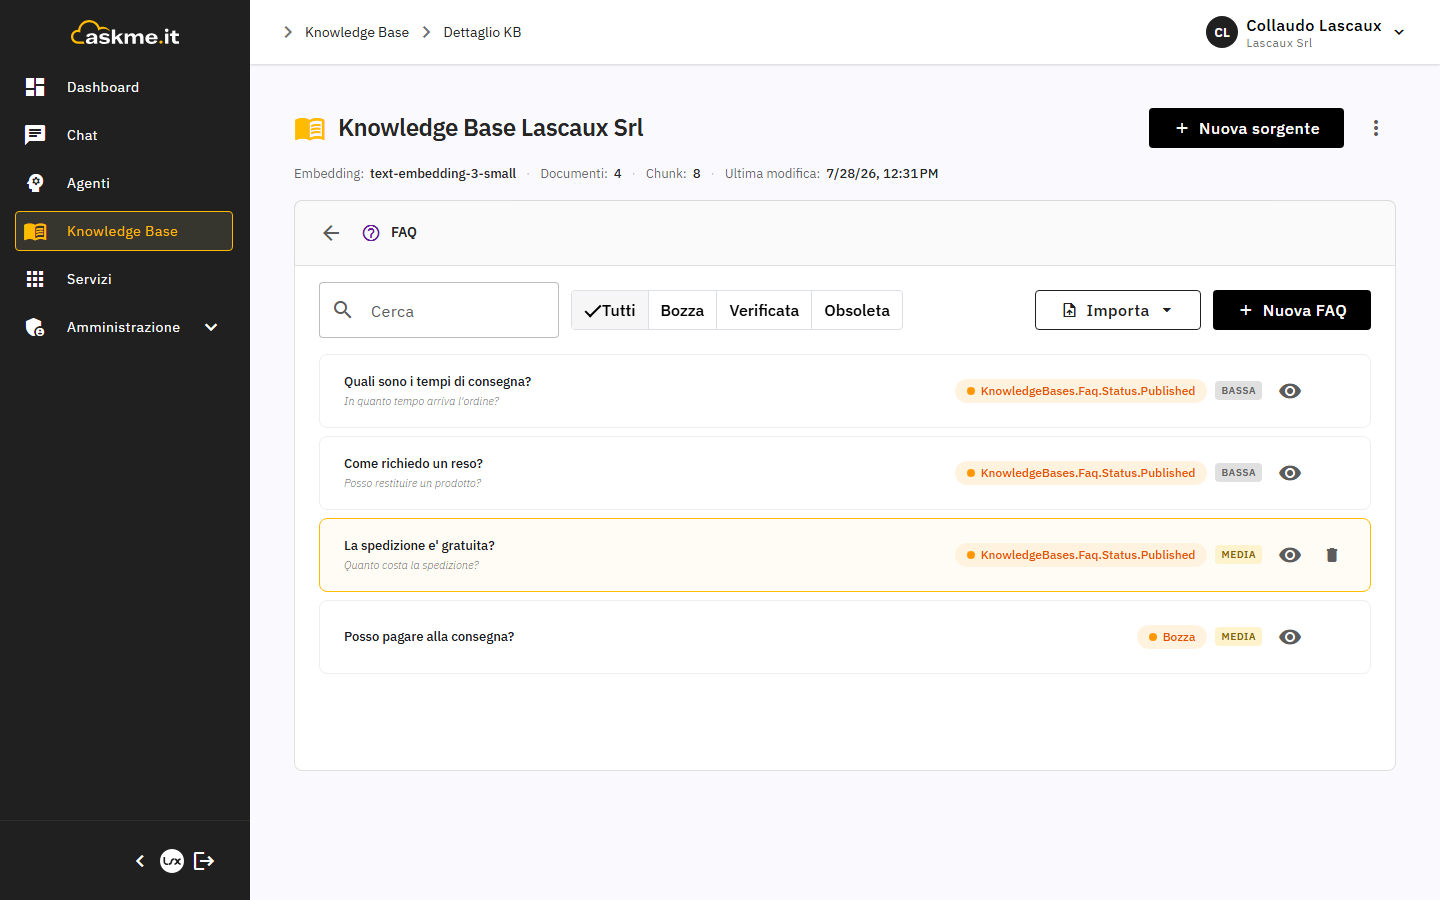Open the 'Posso pagare alla consegna?' row
This screenshot has height=900, width=1440.
845,637
